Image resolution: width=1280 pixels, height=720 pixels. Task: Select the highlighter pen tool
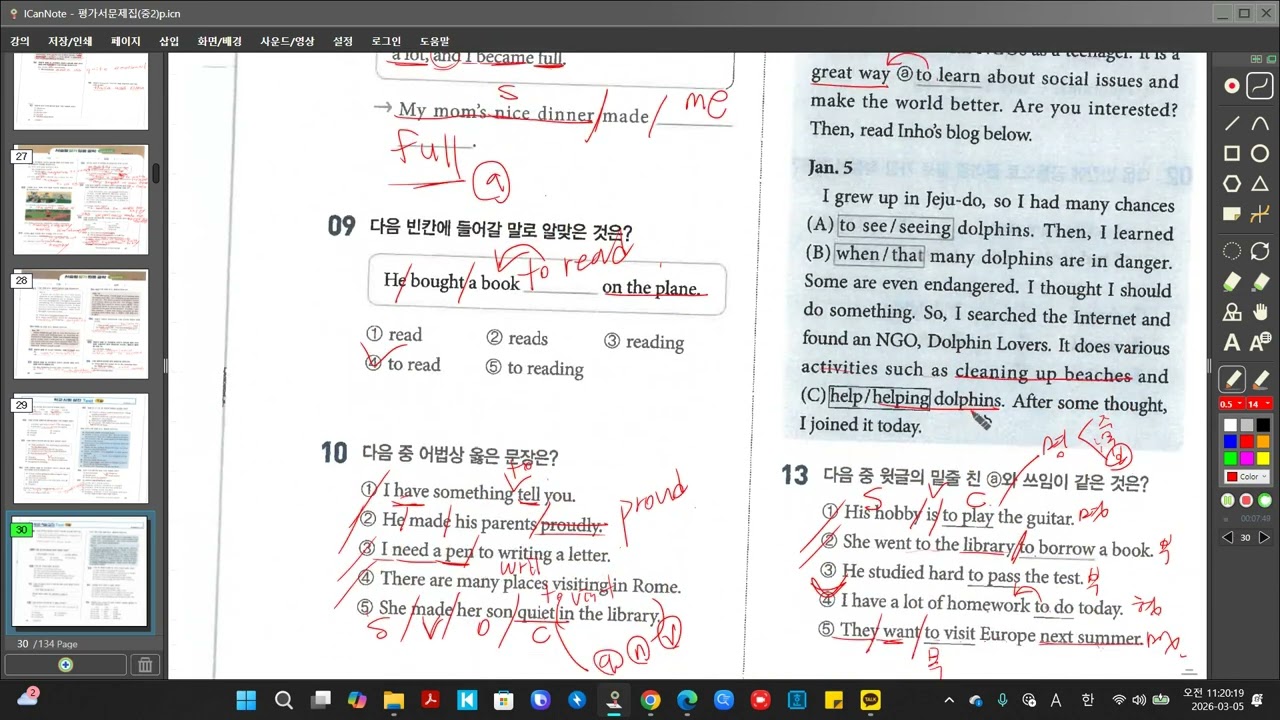tap(1260, 380)
